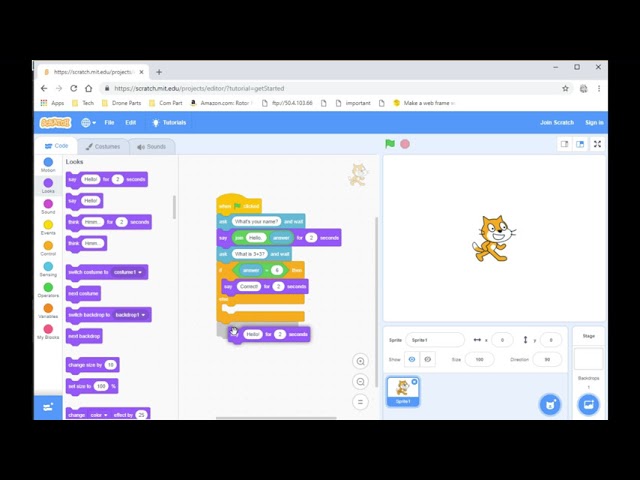Click the say Correct! block in script
This screenshot has height=480, width=640.
pyautogui.click(x=265, y=287)
